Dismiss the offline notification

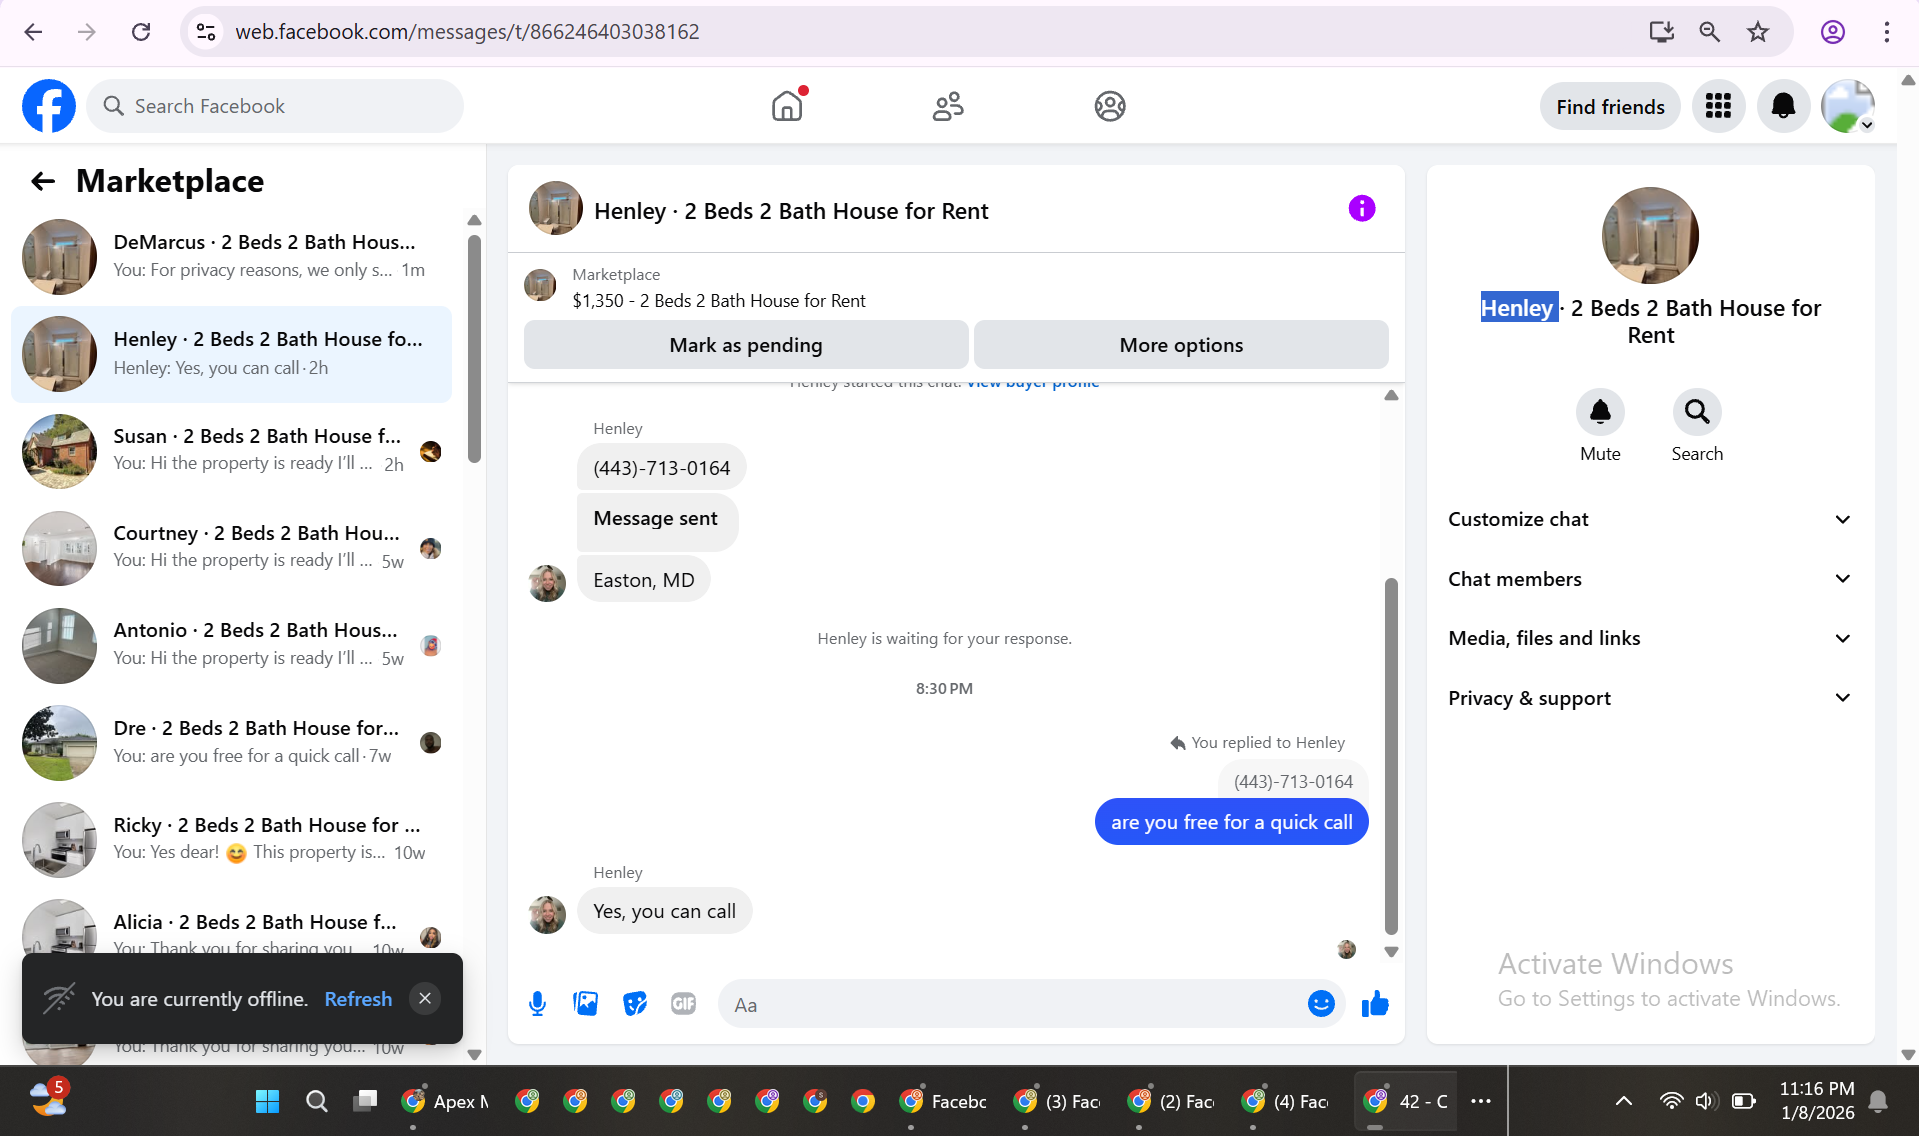tap(425, 999)
